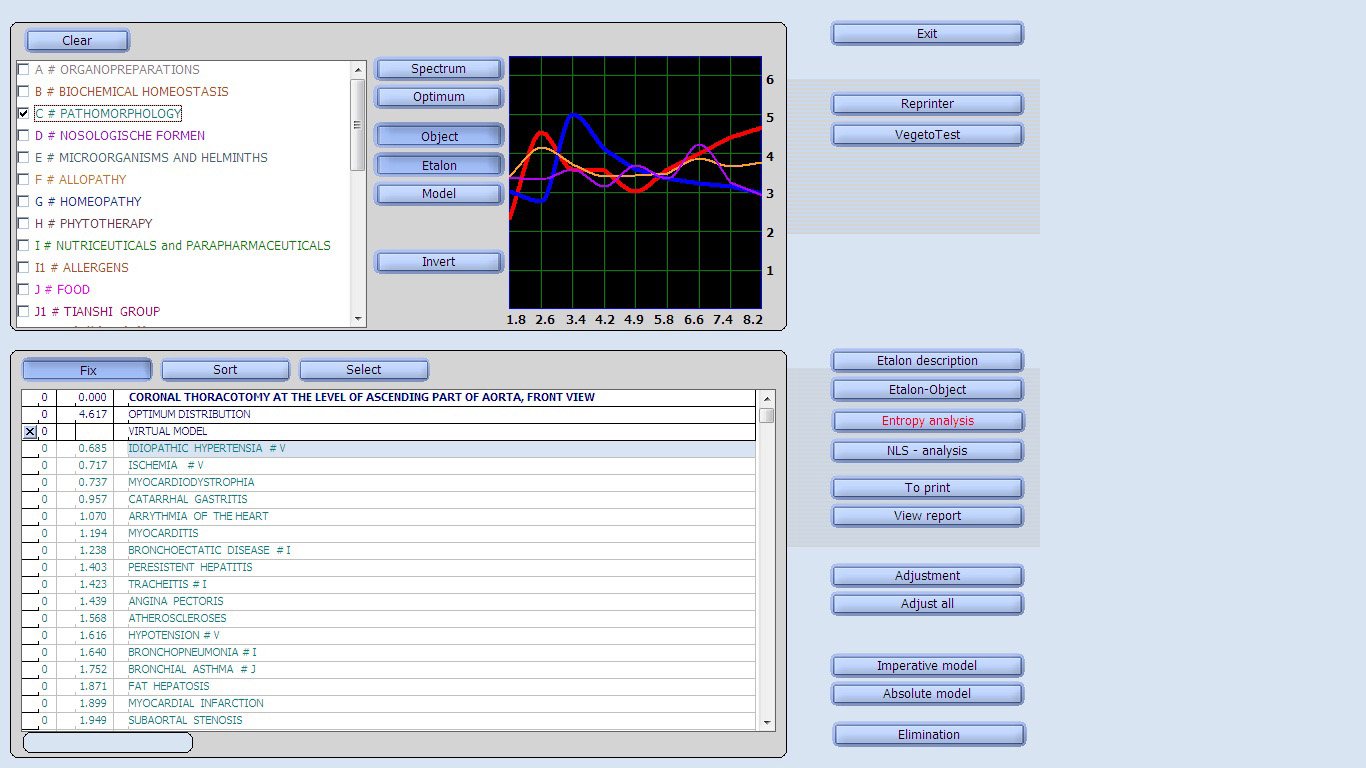This screenshot has height=768, width=1366.
Task: Click the Exit button
Action: (927, 34)
